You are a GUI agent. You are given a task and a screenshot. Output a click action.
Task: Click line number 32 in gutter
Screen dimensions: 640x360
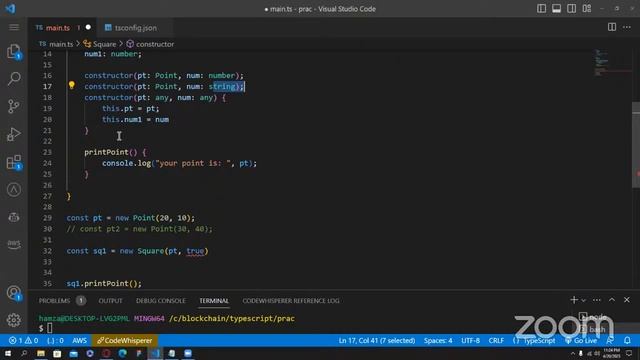coord(47,251)
